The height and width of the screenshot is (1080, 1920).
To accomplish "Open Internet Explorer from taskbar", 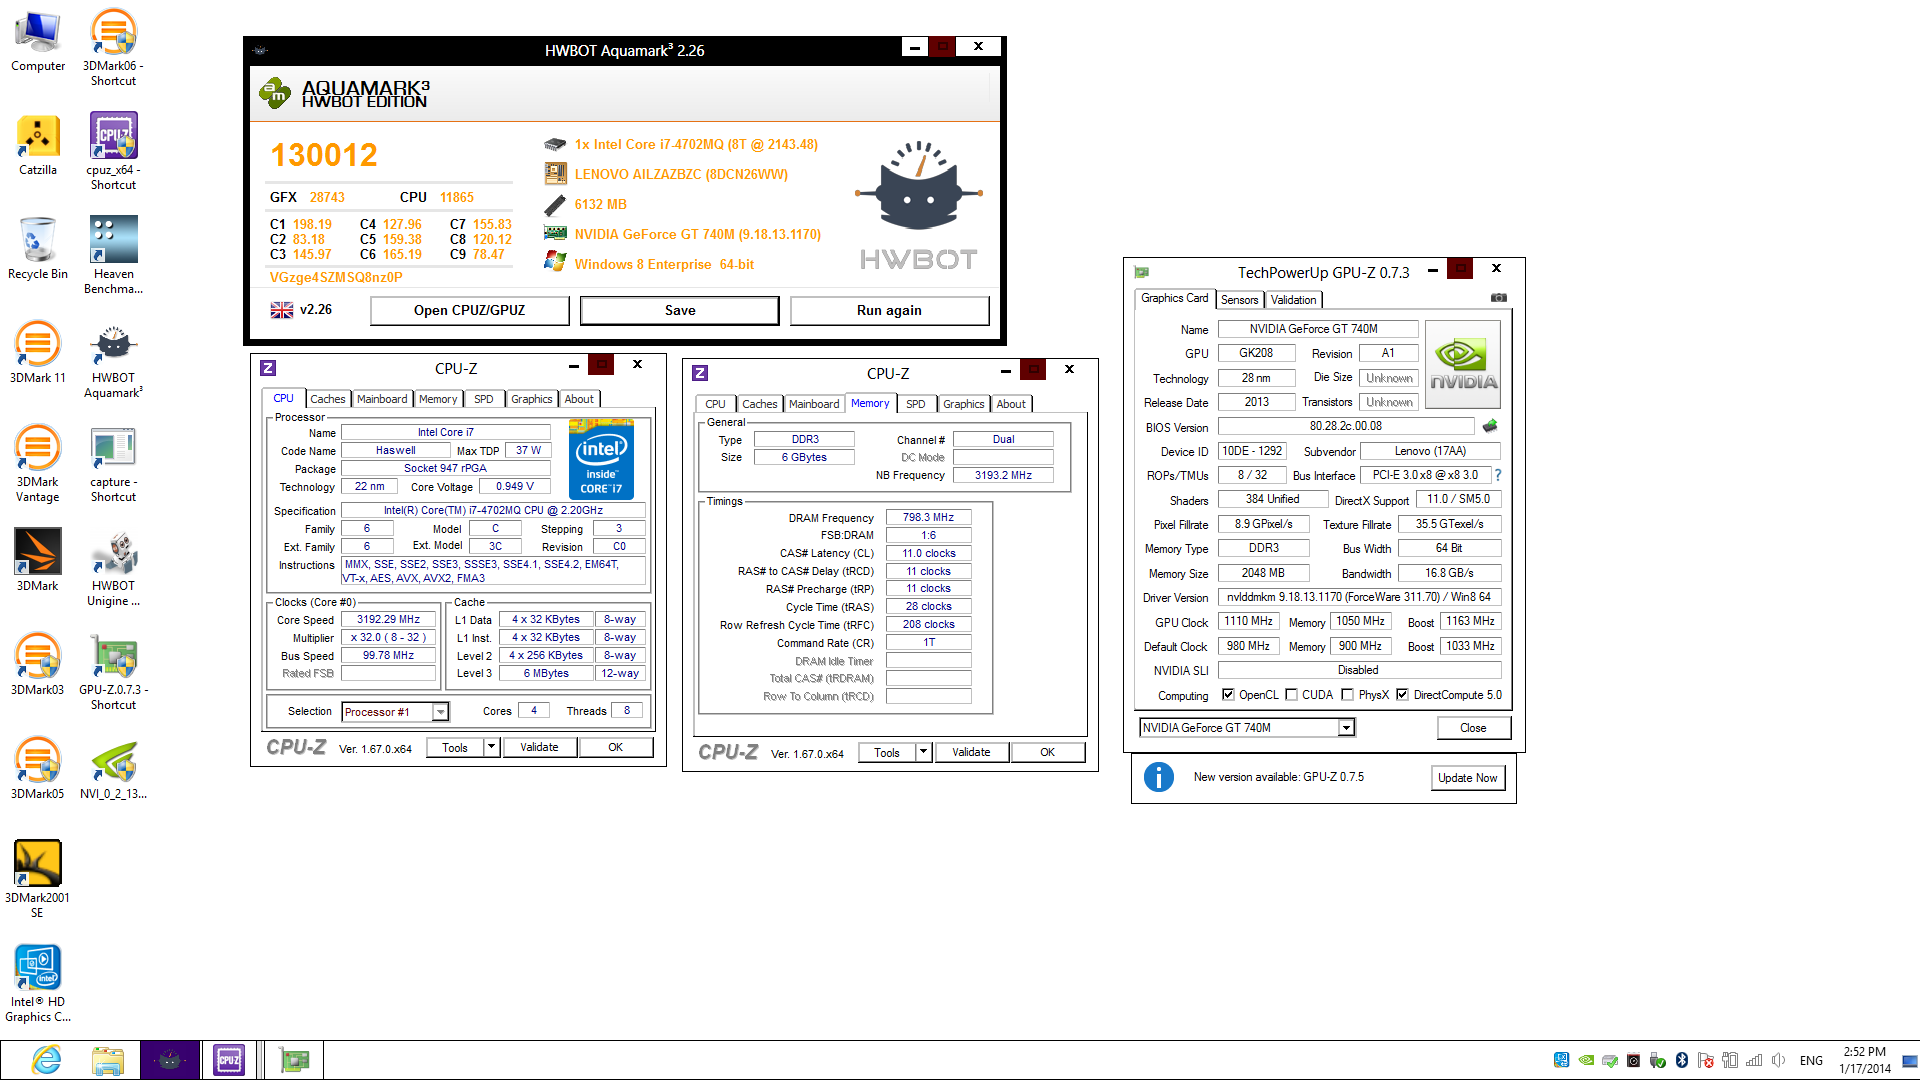I will pyautogui.click(x=46, y=1060).
